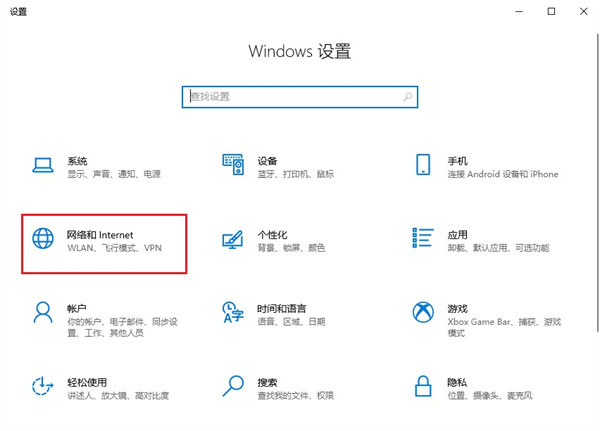Minimize the 设置 window
The width and height of the screenshot is (600, 431).
pyautogui.click(x=519, y=11)
